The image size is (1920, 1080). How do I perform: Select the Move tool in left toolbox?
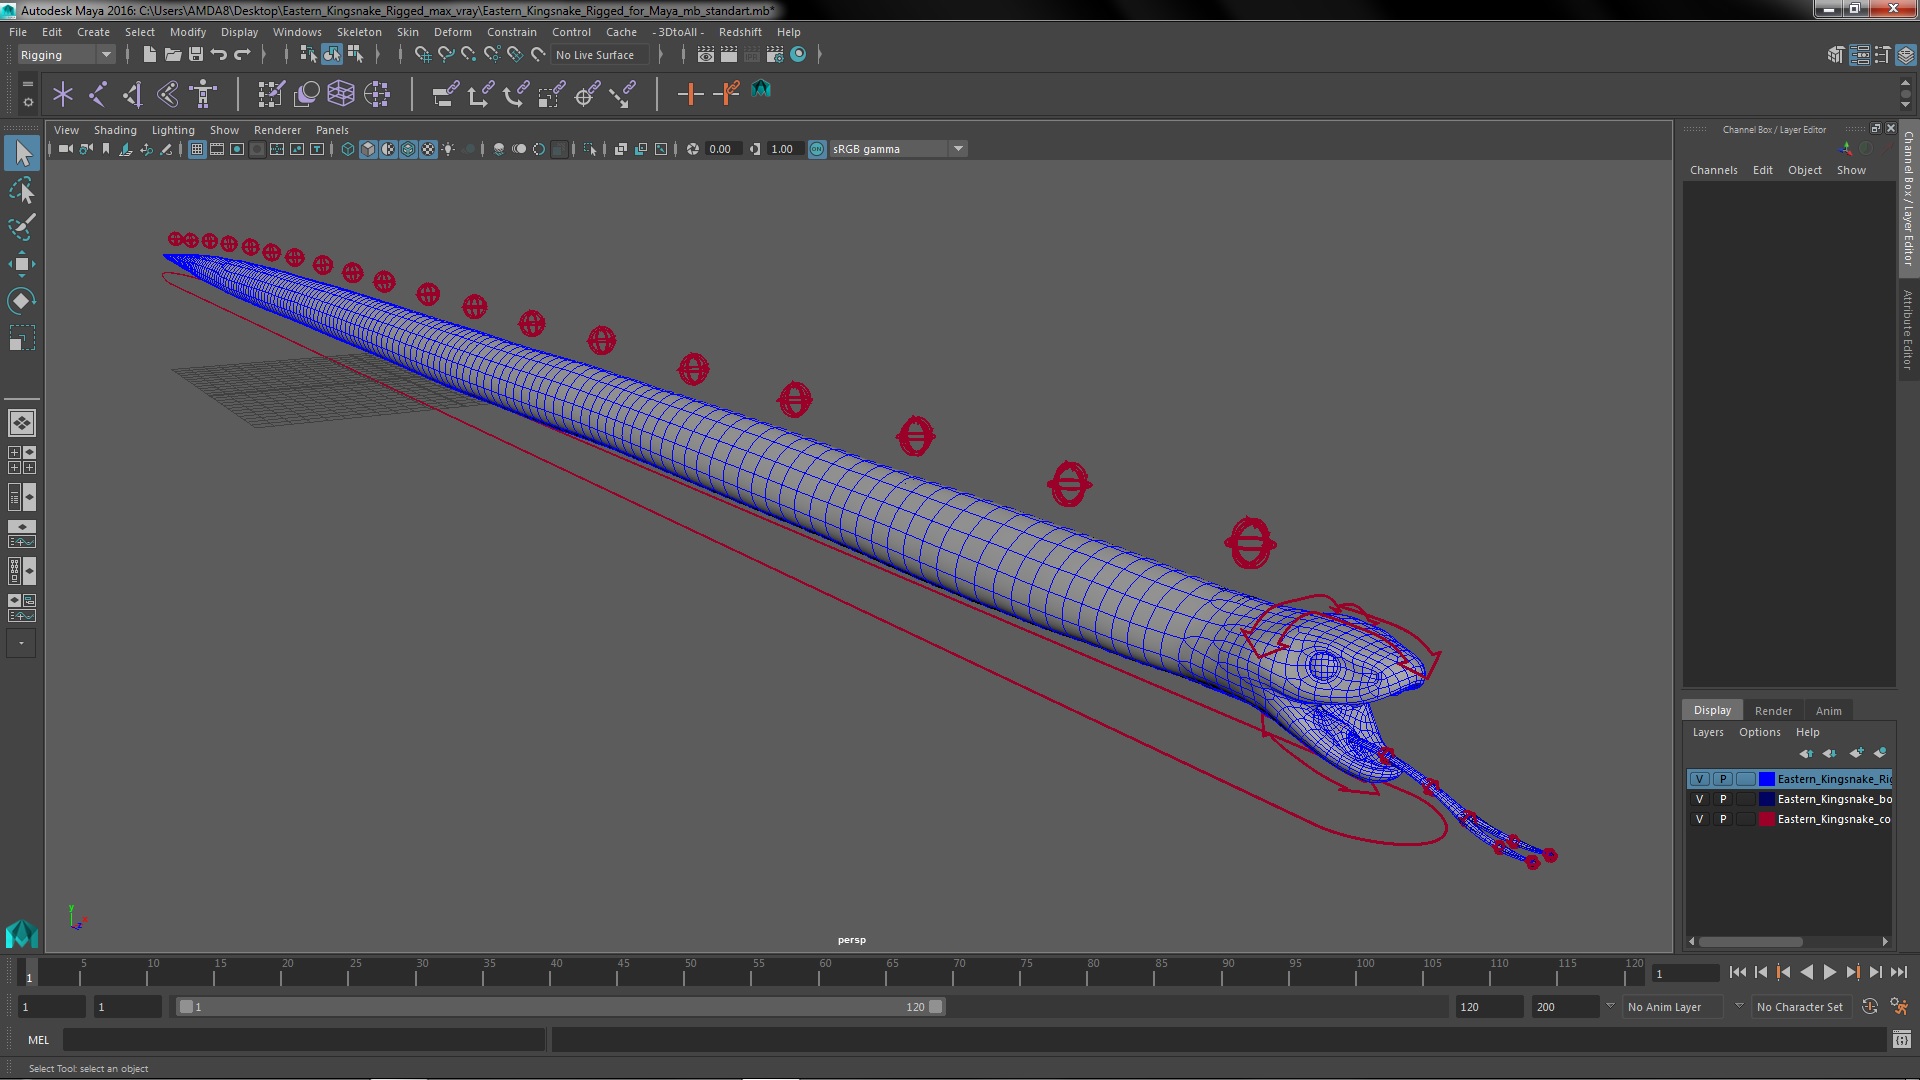[x=21, y=264]
